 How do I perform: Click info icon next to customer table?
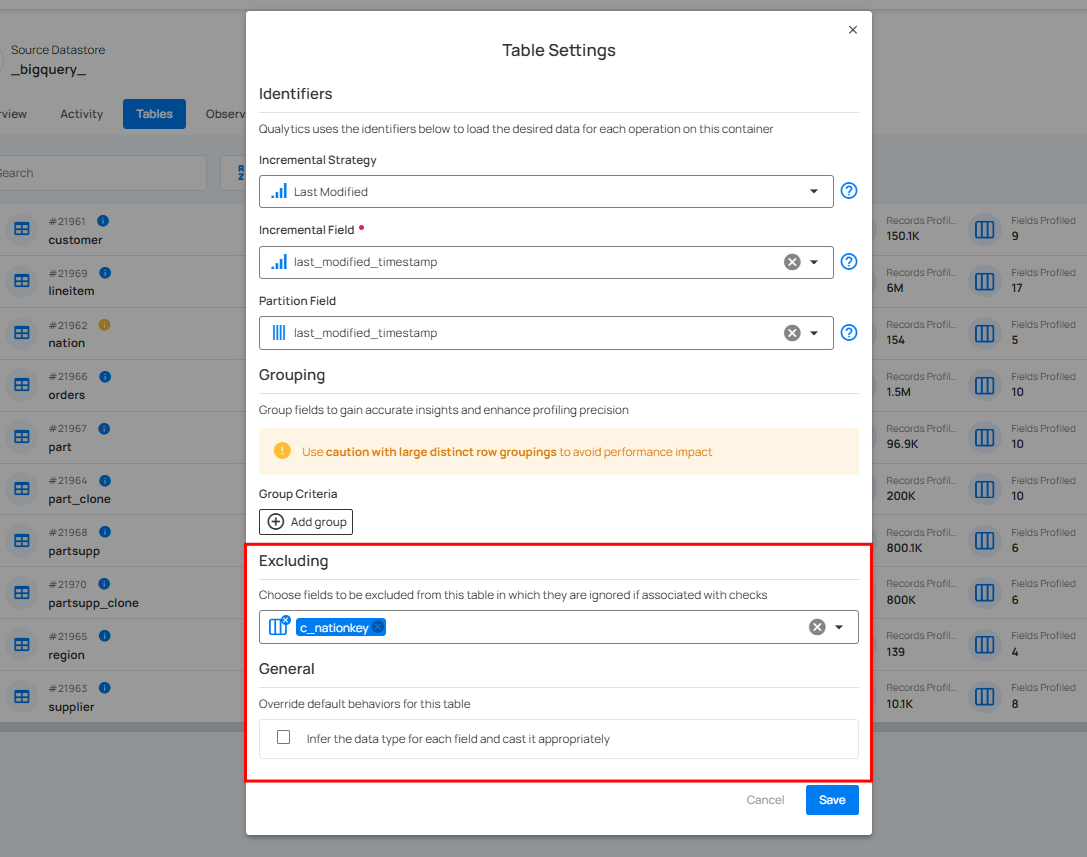(x=103, y=221)
